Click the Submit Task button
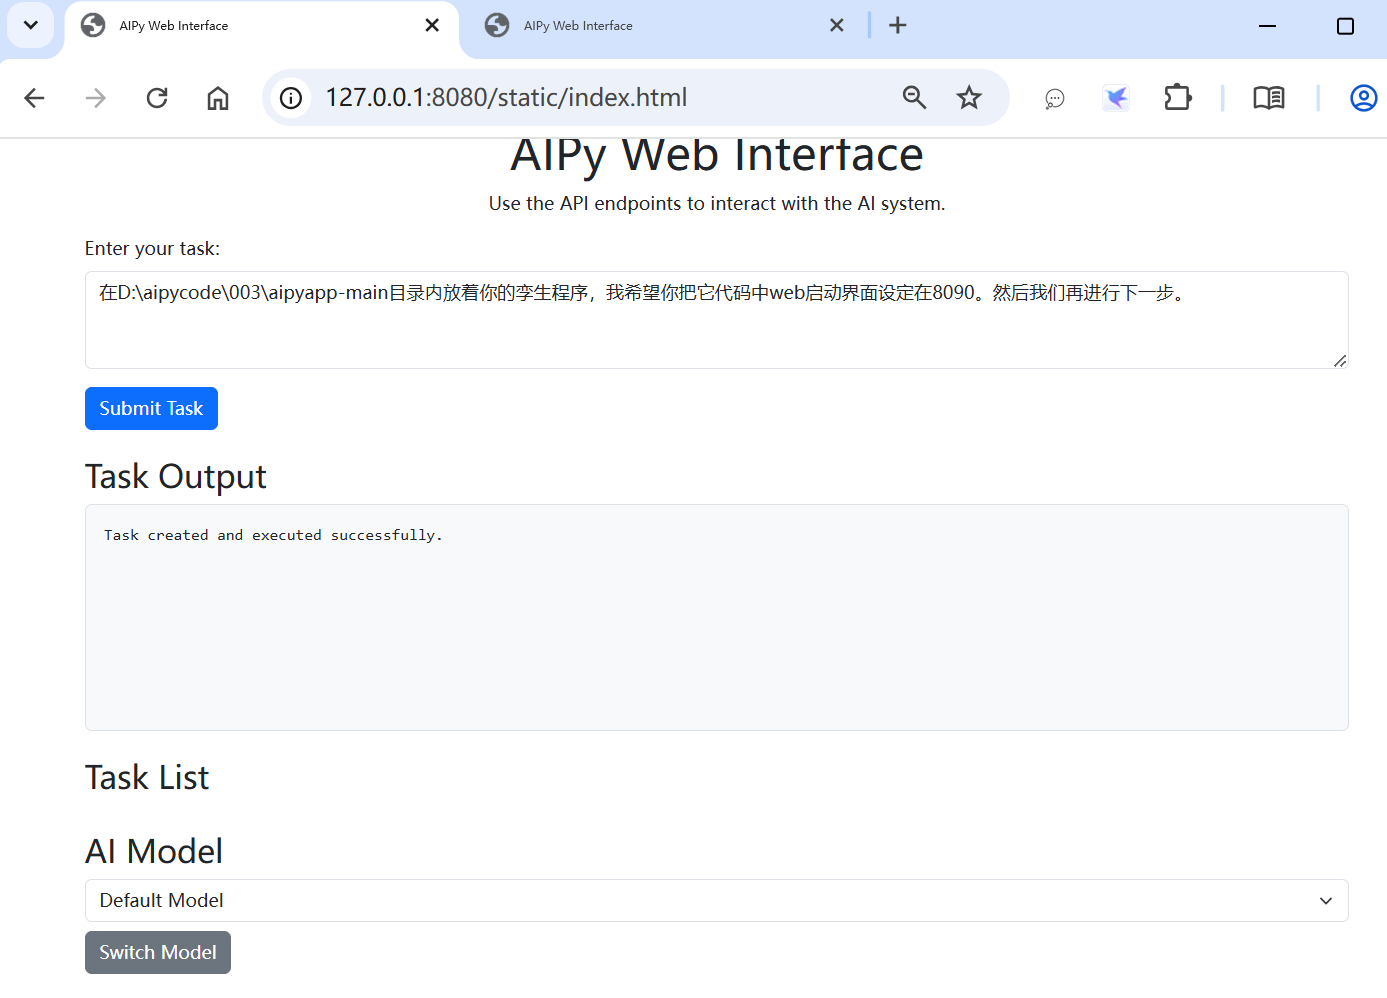Viewport: 1387px width, 998px height. [x=151, y=408]
